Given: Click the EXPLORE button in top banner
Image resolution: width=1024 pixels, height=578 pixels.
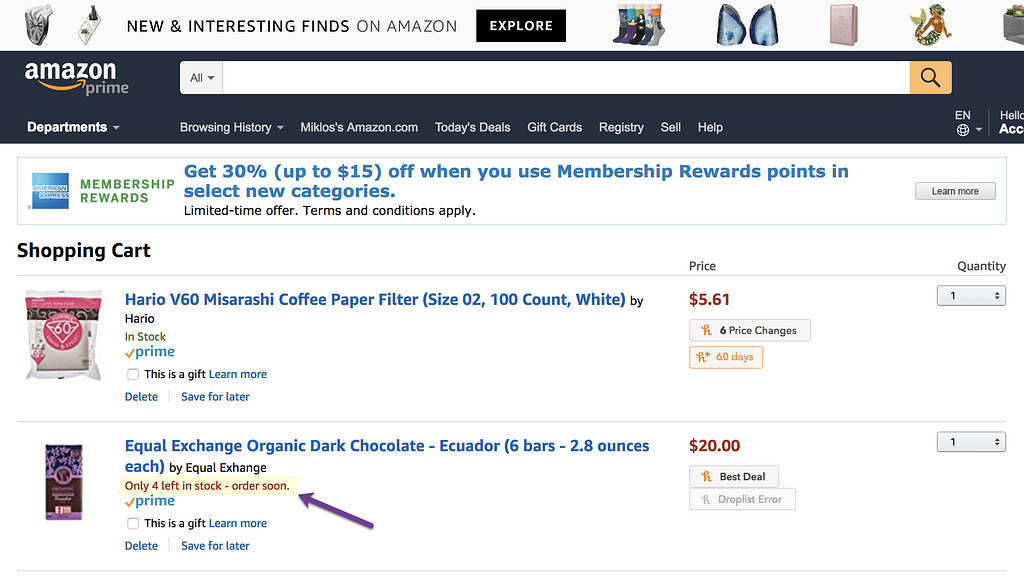Looking at the screenshot, I should click(x=521, y=25).
